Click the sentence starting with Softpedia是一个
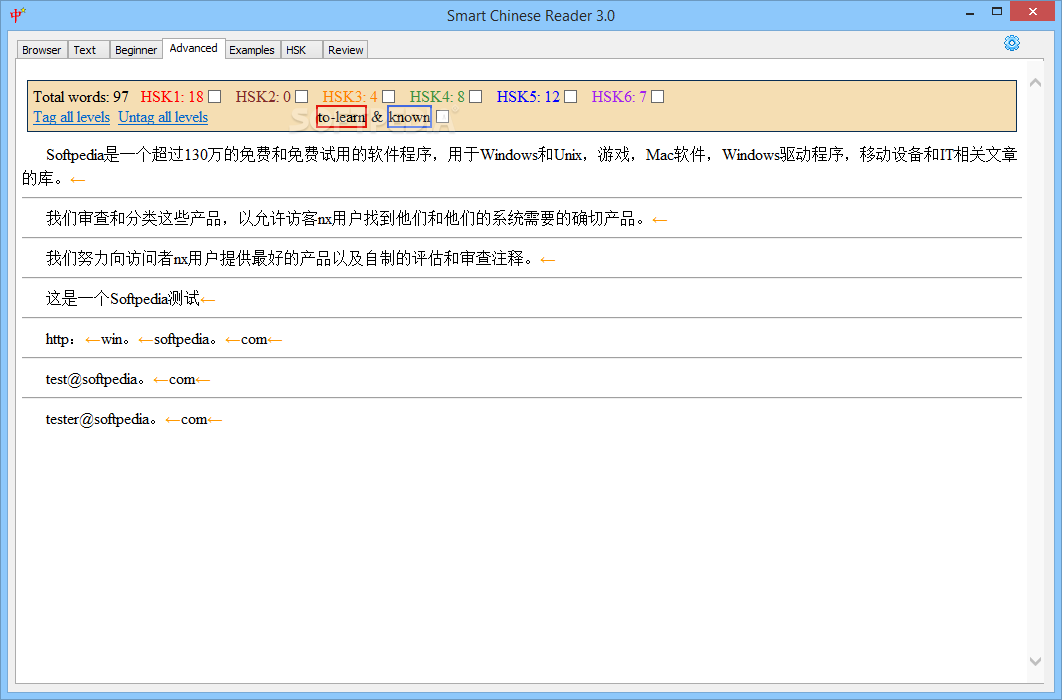Screen dimensions: 1062x700 click(519, 167)
